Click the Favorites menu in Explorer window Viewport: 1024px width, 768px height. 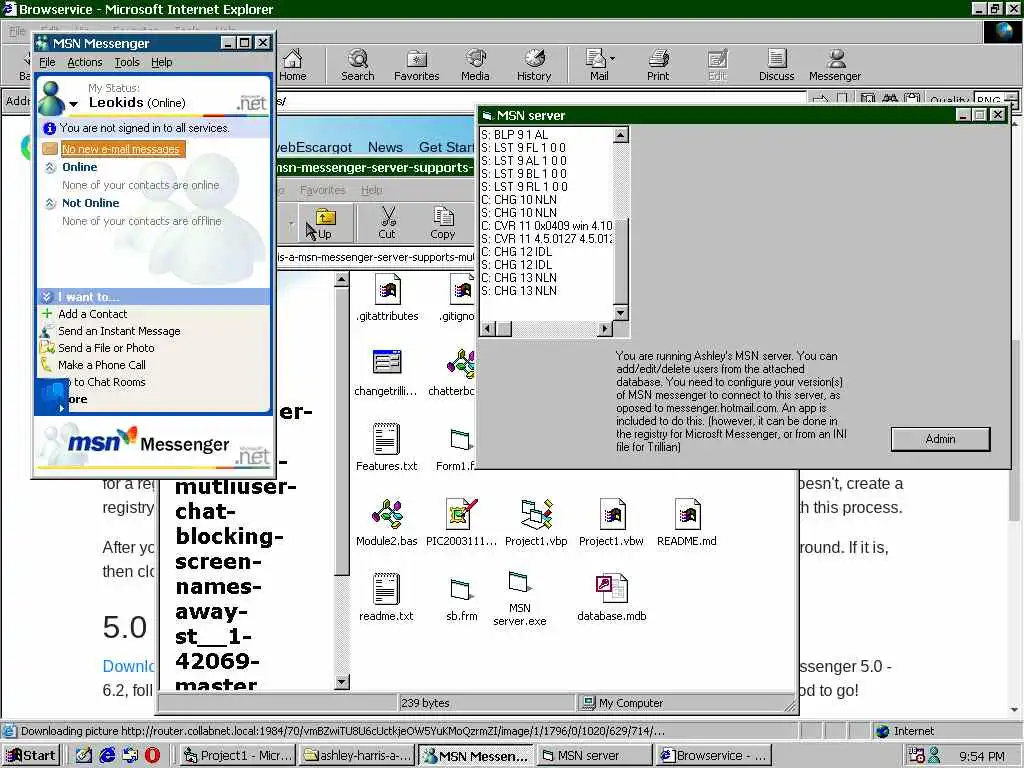[x=322, y=190]
